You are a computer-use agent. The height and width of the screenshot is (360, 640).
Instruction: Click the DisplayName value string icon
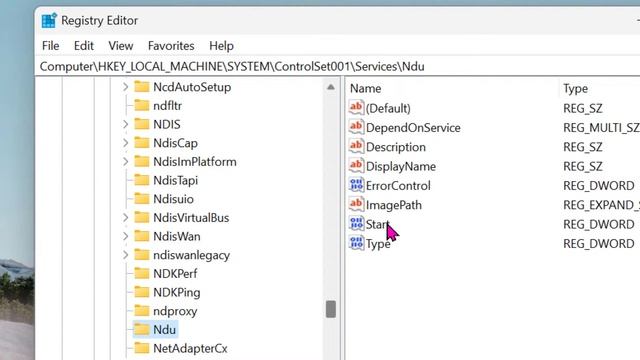tap(356, 166)
